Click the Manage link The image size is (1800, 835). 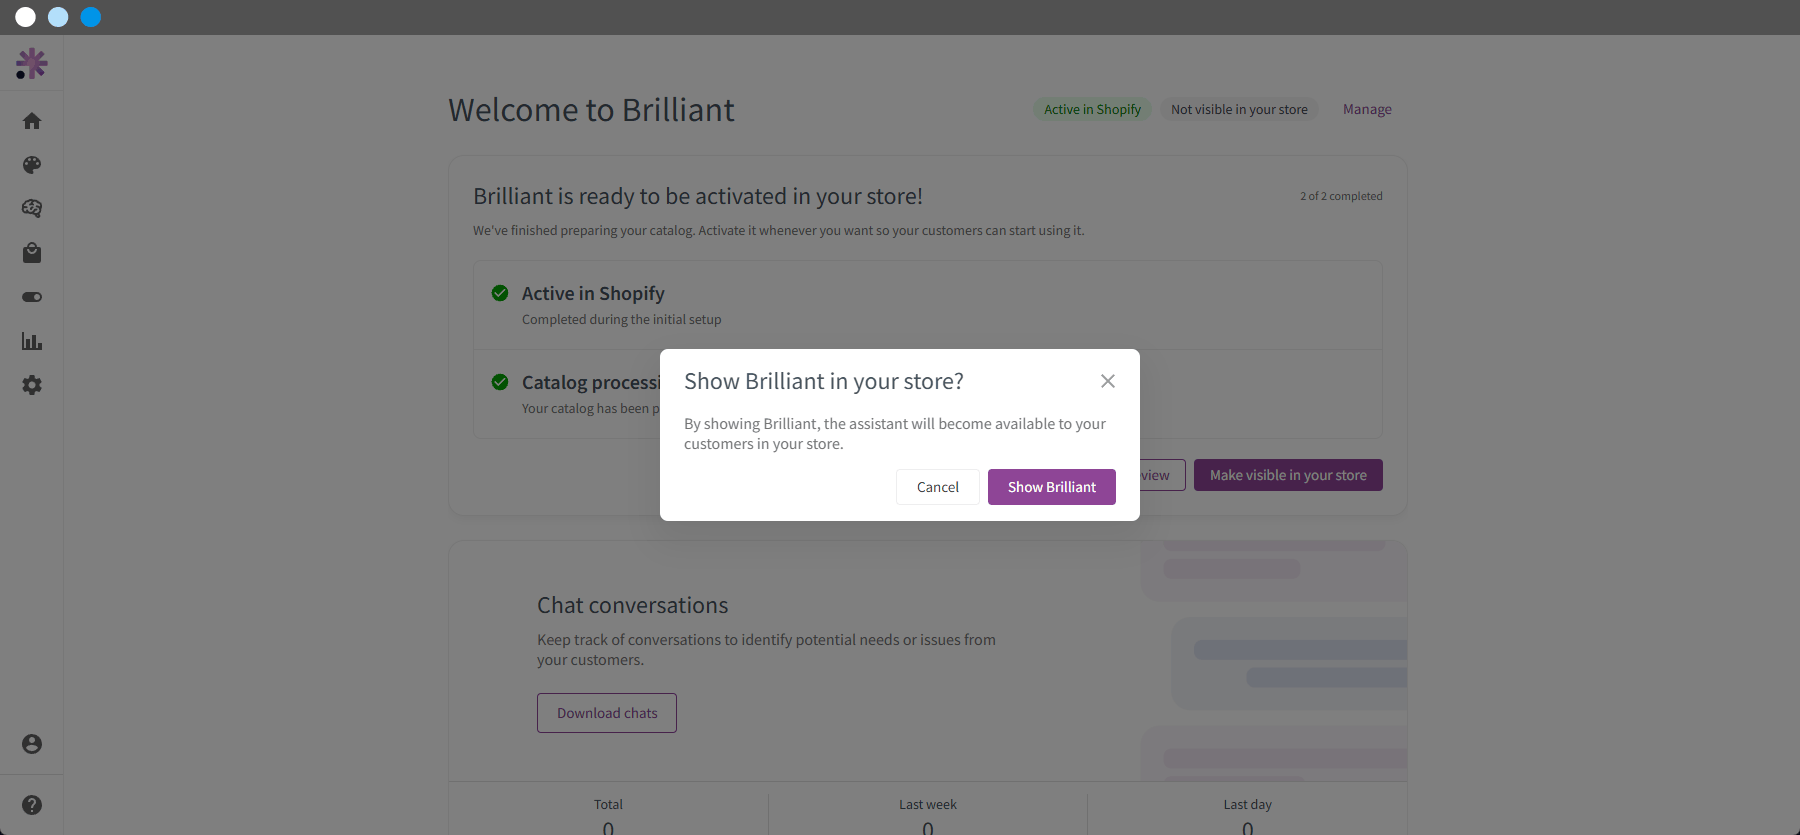(x=1367, y=110)
